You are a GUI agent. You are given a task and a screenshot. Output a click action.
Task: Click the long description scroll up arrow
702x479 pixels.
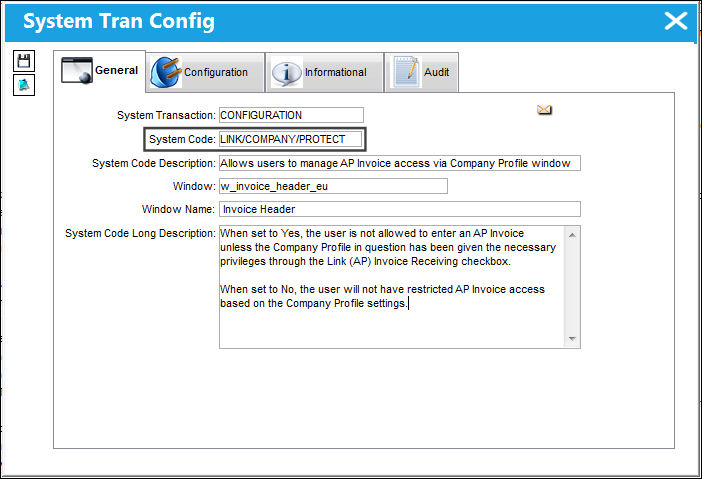point(572,235)
